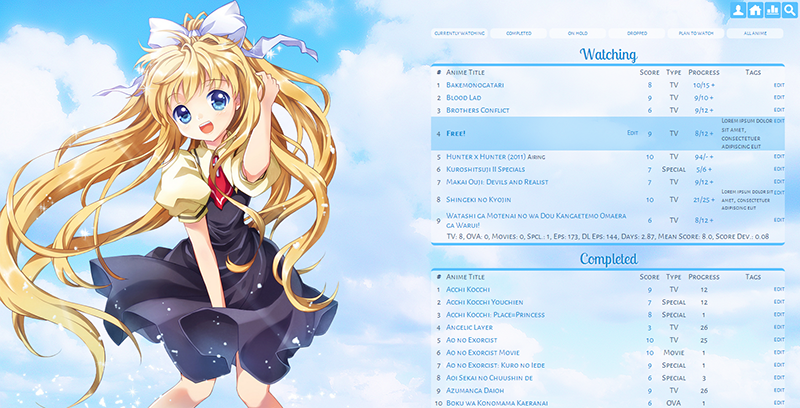Image resolution: width=800 pixels, height=408 pixels.
Task: Switch to the Completed tab
Action: coord(518,33)
